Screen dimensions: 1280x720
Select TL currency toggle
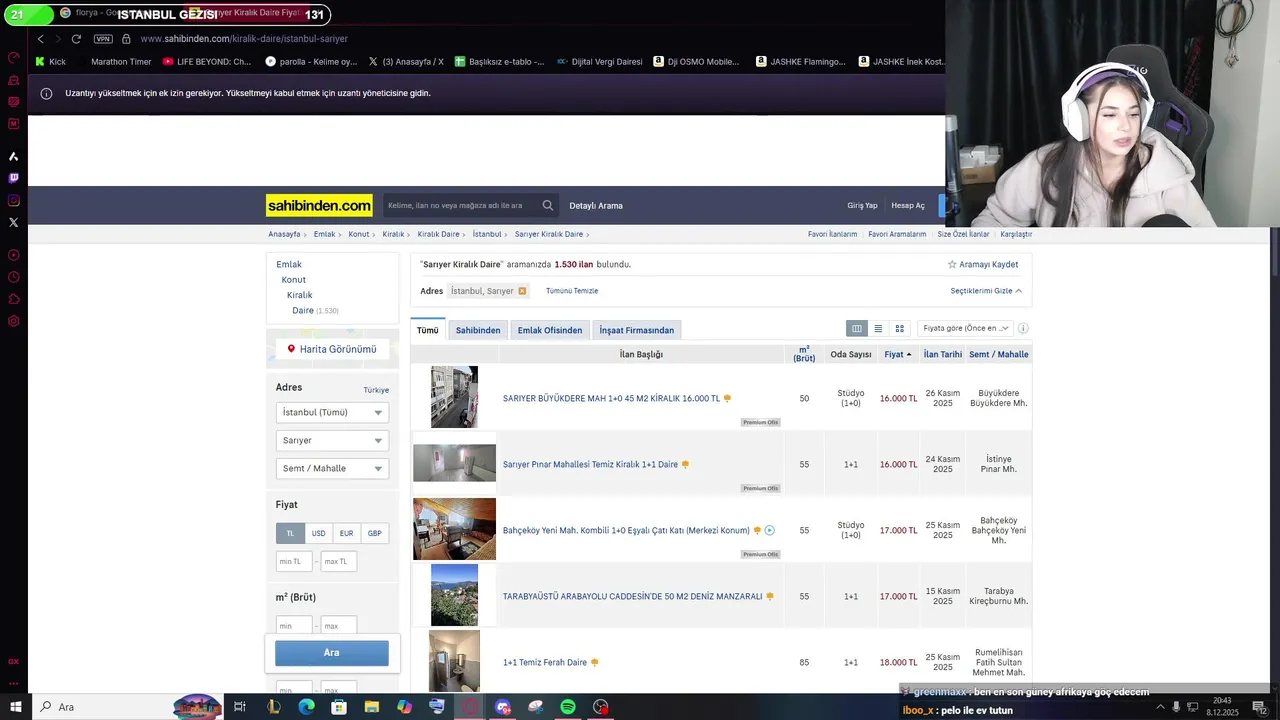coord(290,533)
